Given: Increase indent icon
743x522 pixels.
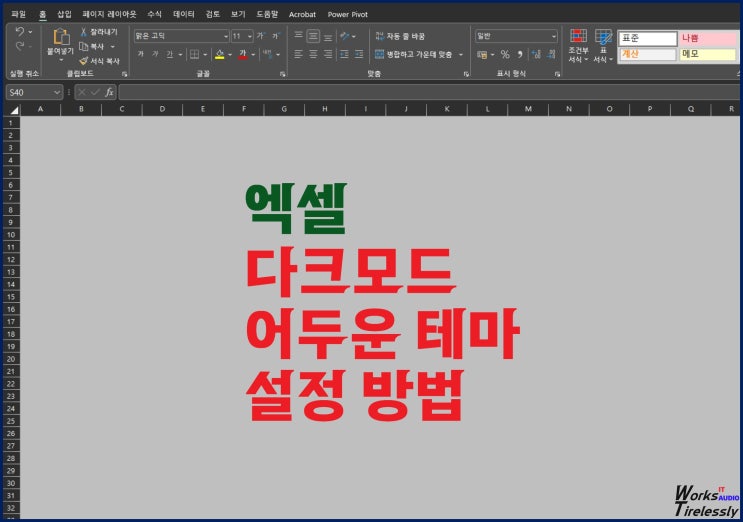Looking at the screenshot, I should pos(359,54).
